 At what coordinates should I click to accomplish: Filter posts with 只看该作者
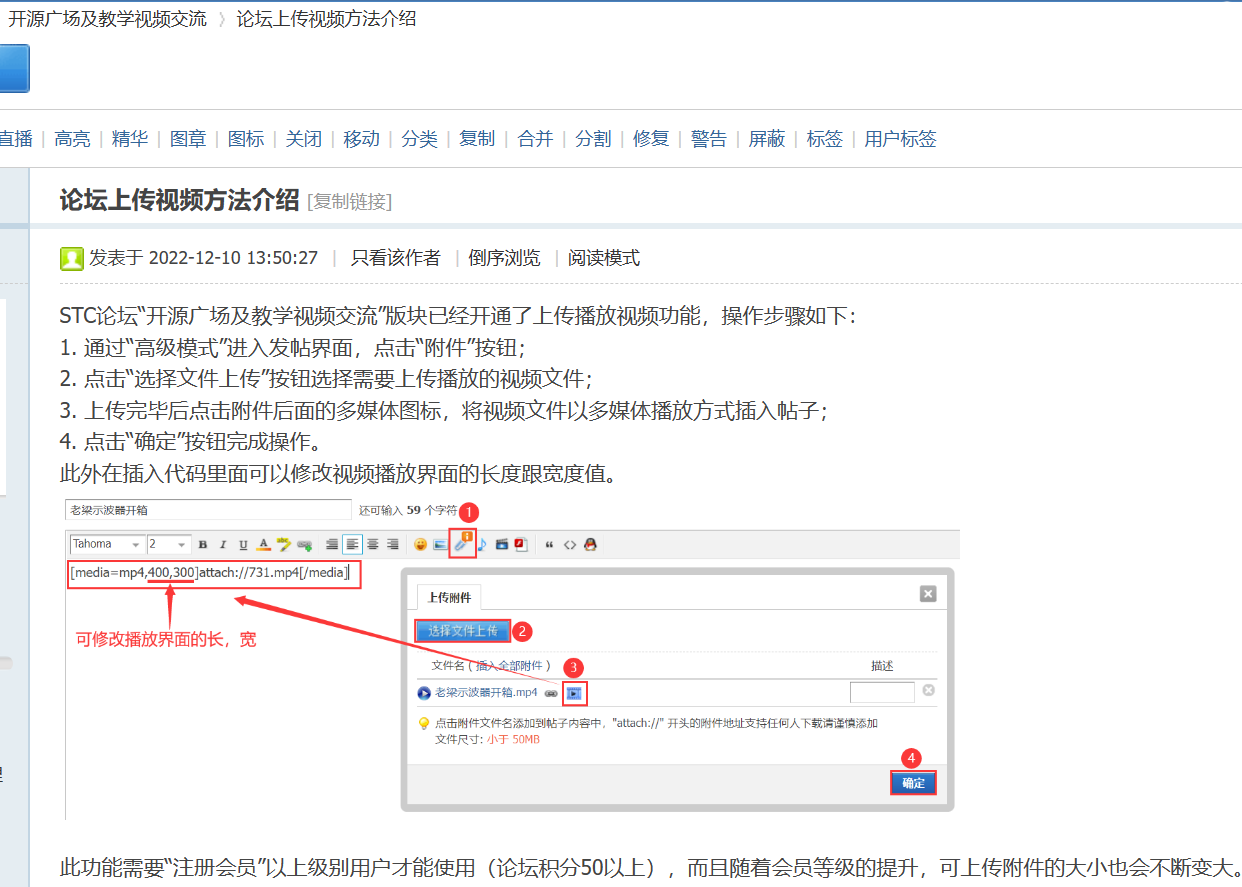coord(395,258)
